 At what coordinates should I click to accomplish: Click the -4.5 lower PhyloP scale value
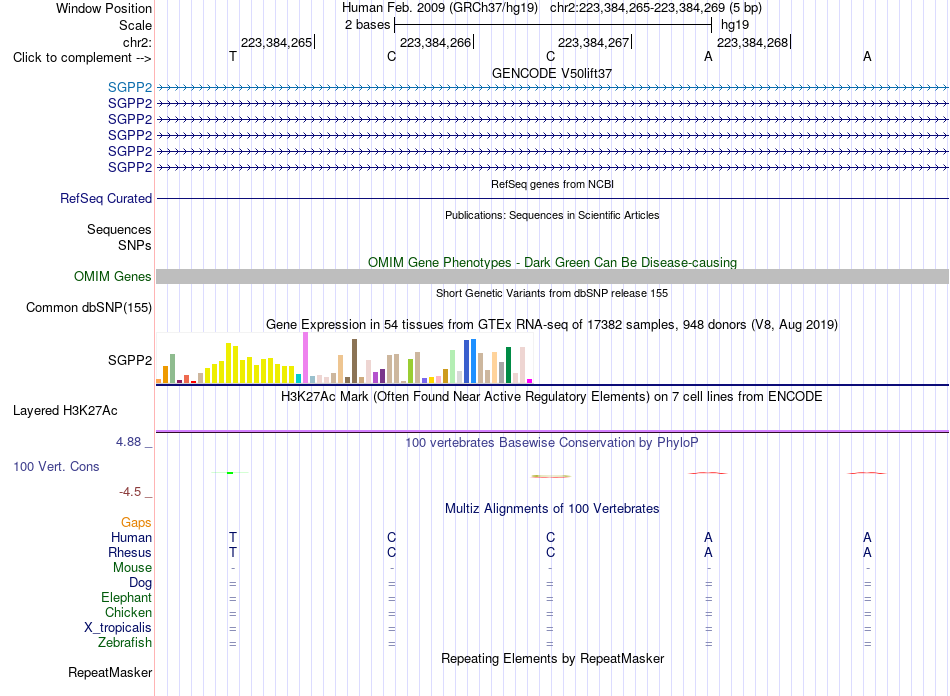pos(130,492)
